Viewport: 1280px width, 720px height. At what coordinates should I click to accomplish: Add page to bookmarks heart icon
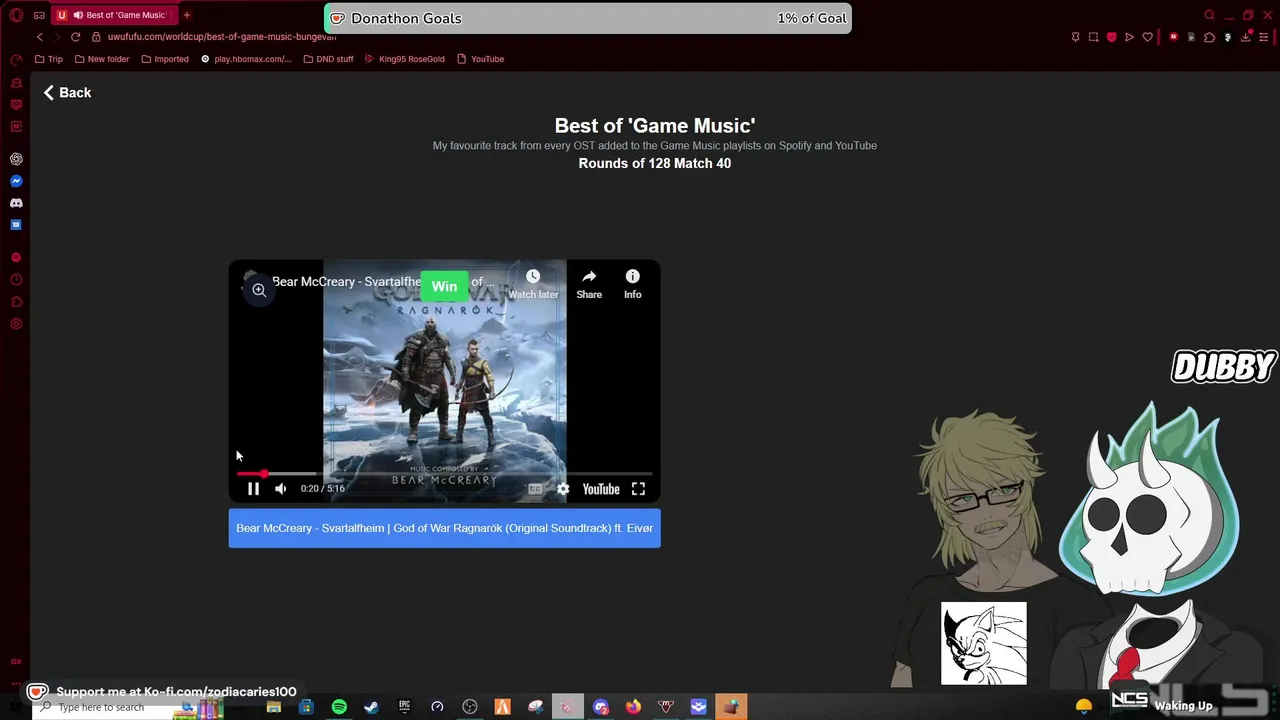pyautogui.click(x=1147, y=37)
